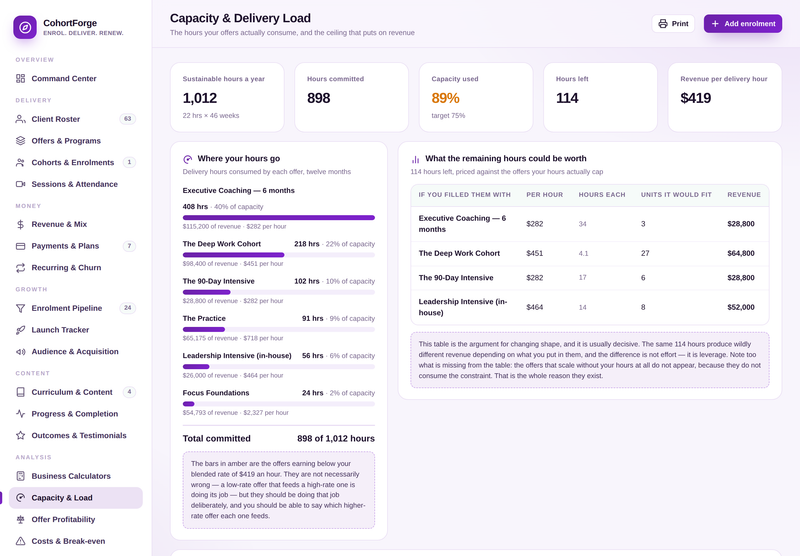Click the Leadership Intensive (in-house) table row name

coord(463,308)
